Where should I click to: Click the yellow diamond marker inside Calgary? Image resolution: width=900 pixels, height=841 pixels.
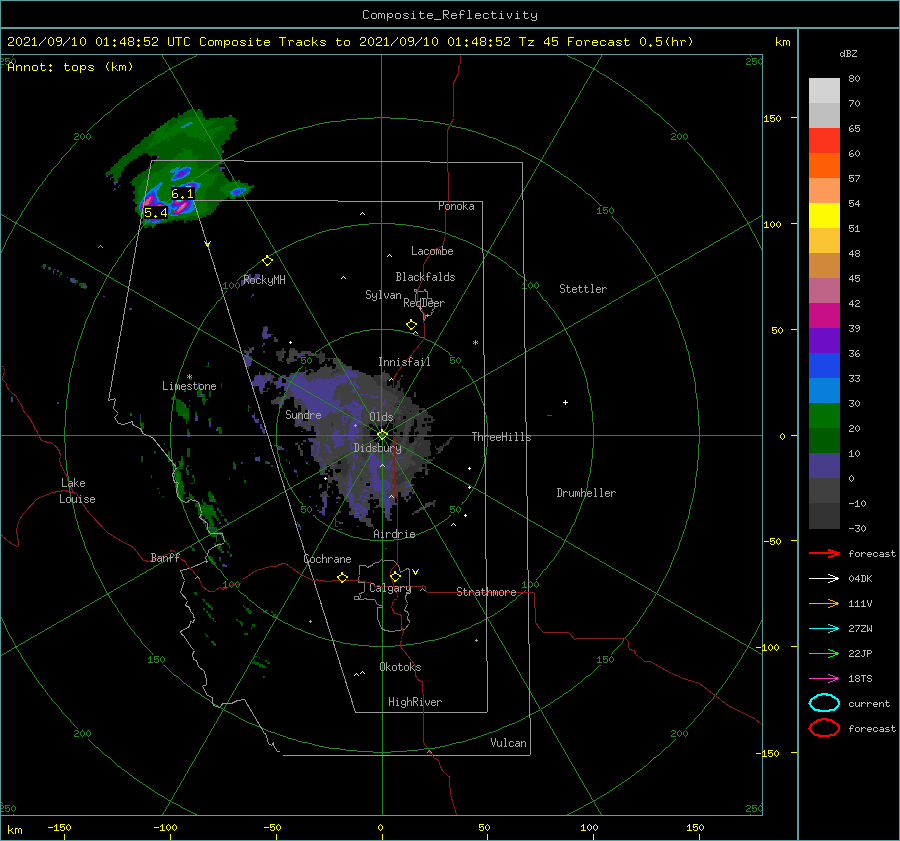[x=395, y=576]
